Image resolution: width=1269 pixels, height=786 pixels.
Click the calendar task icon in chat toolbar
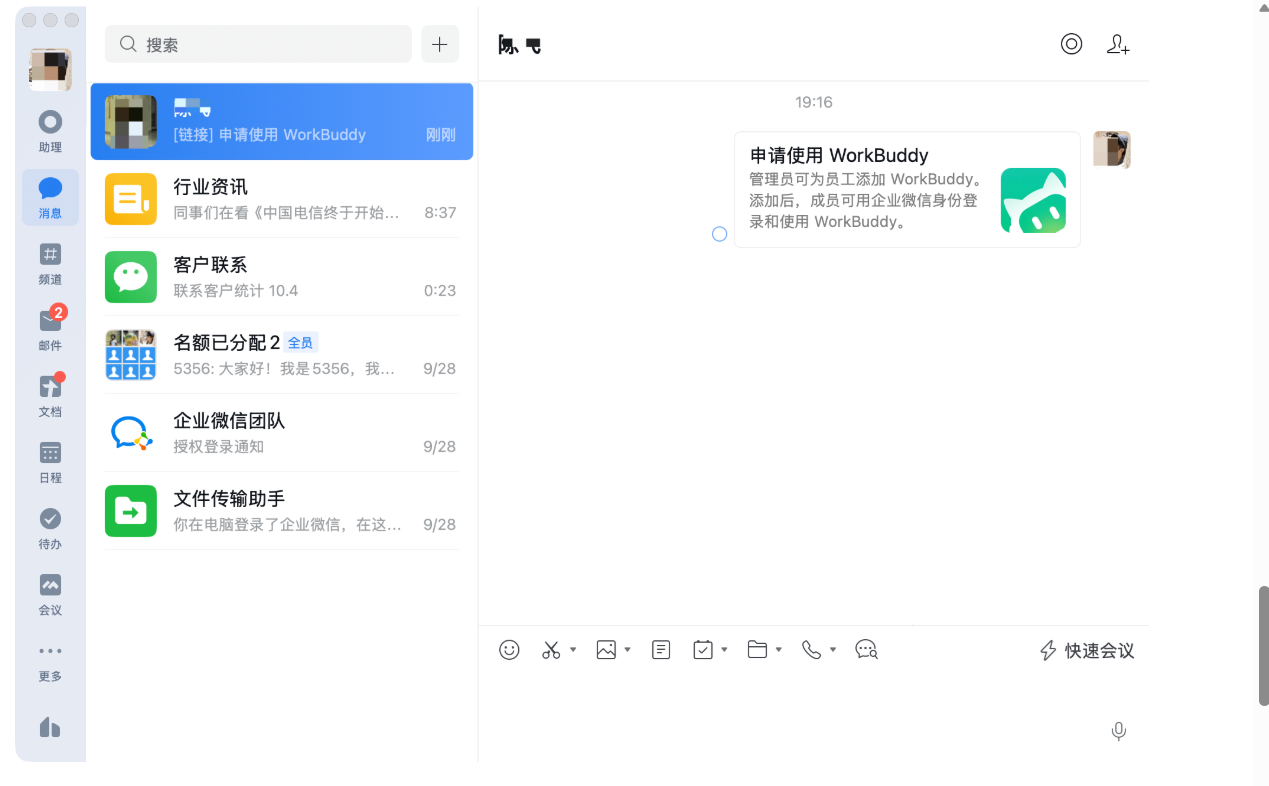tap(703, 650)
